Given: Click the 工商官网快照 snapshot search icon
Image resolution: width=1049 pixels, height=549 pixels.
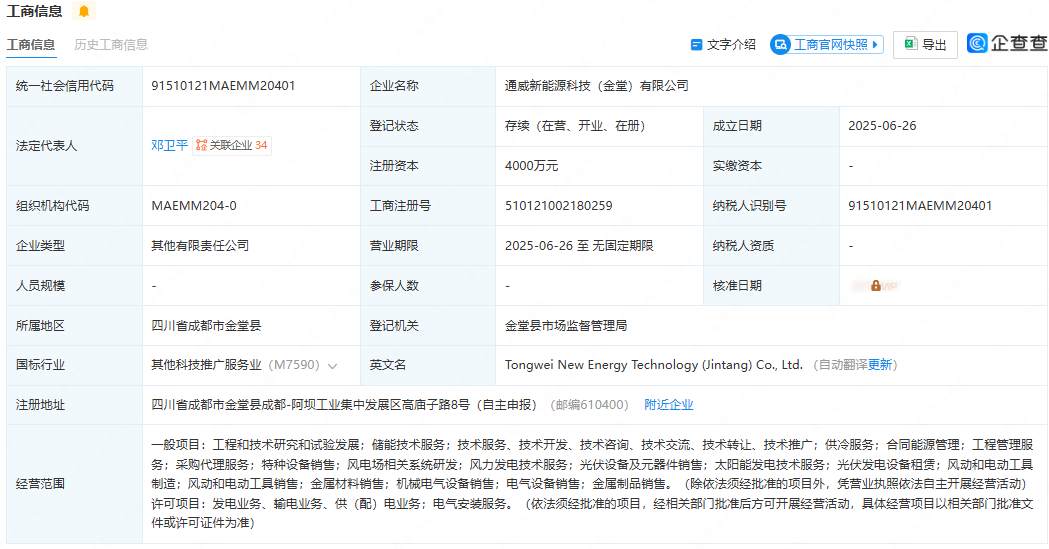Looking at the screenshot, I should 781,45.
